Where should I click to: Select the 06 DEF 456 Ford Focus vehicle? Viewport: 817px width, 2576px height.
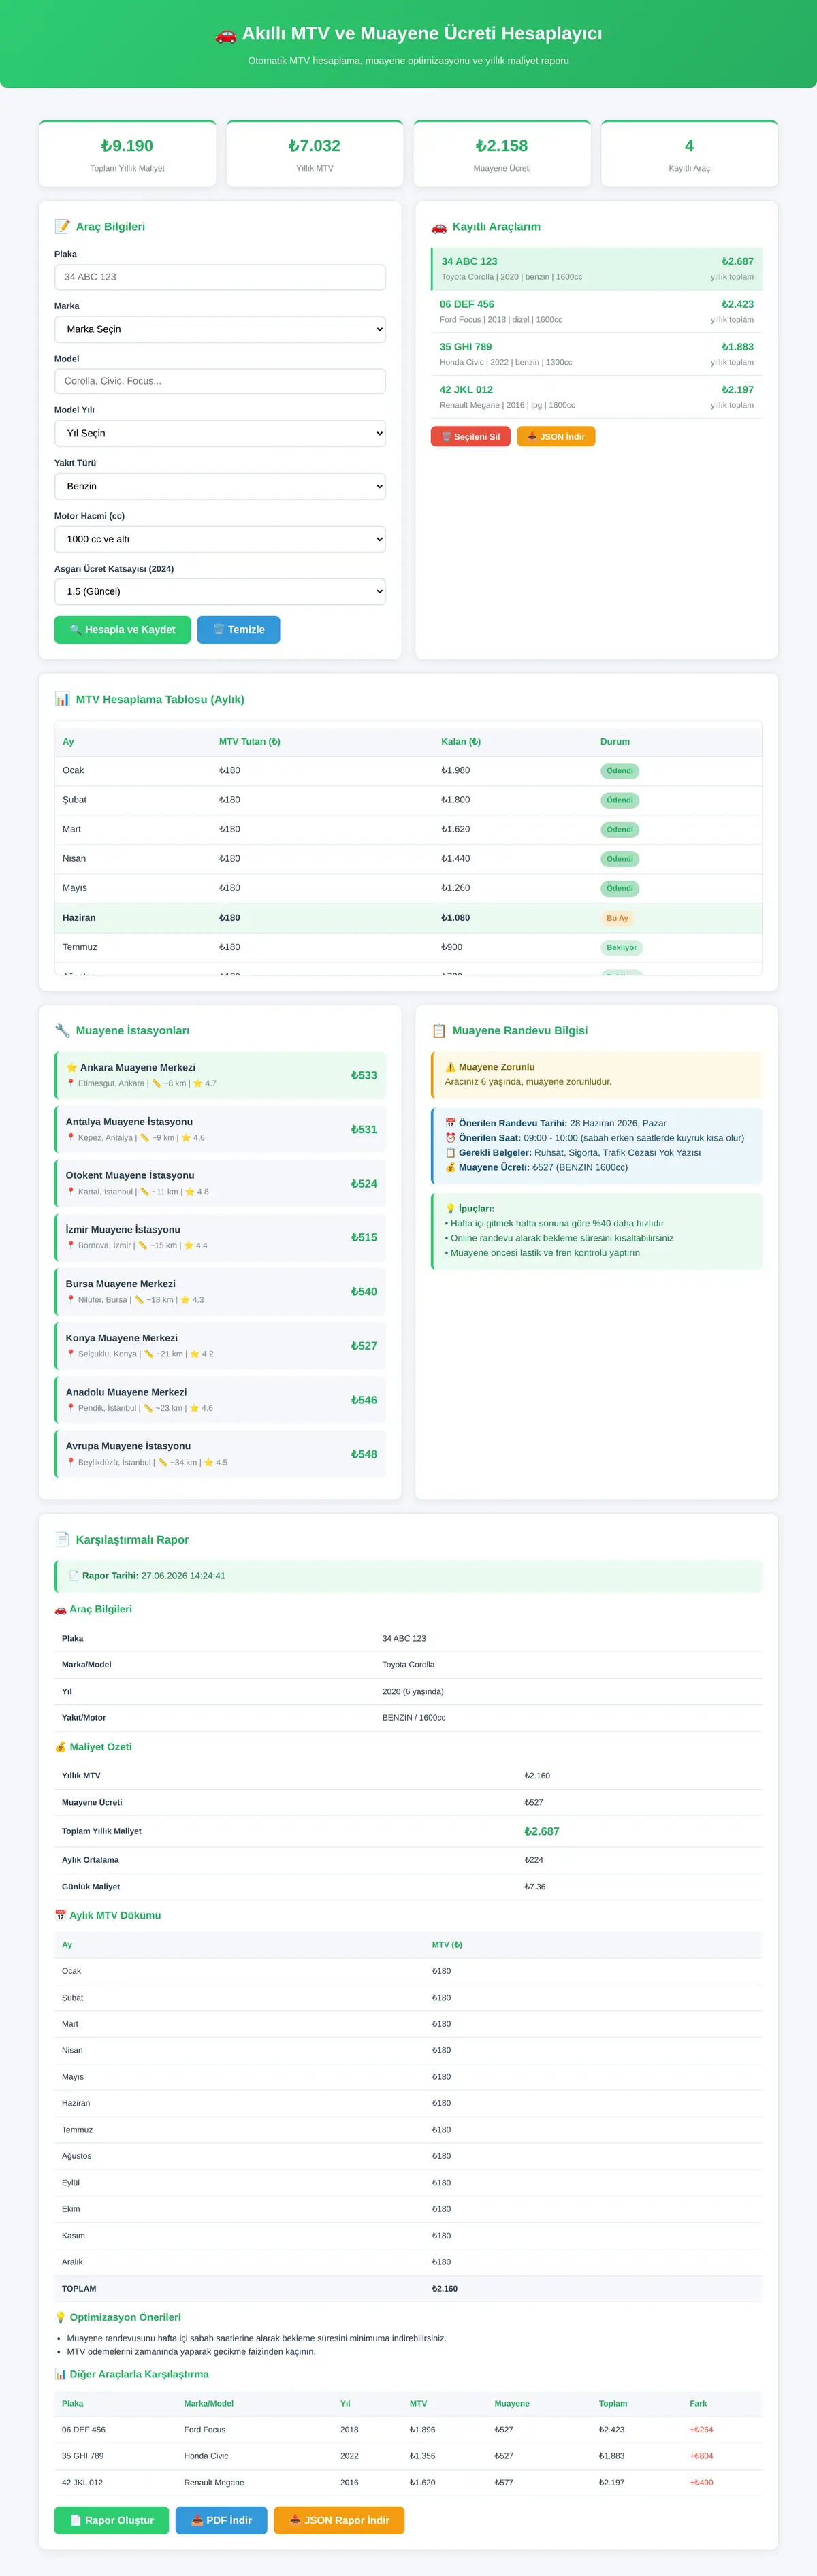pos(597,312)
